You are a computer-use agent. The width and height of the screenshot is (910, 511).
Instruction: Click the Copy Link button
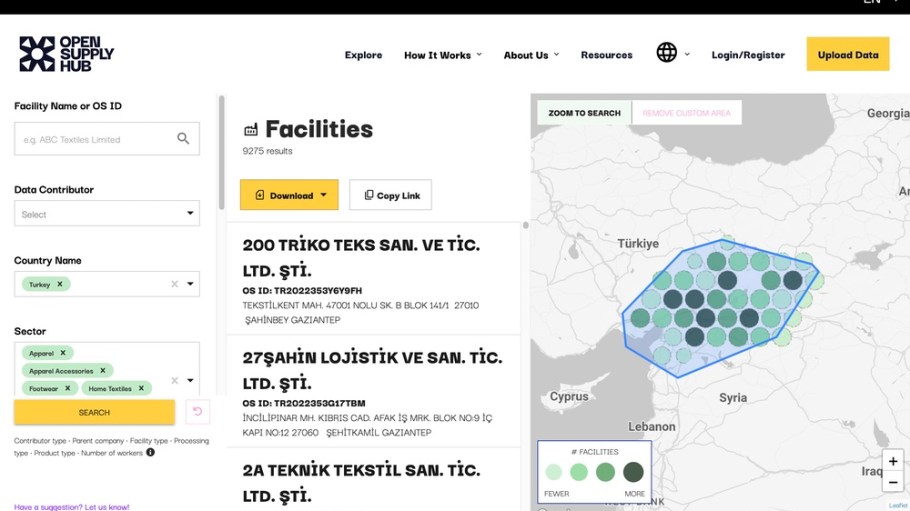pyautogui.click(x=391, y=195)
